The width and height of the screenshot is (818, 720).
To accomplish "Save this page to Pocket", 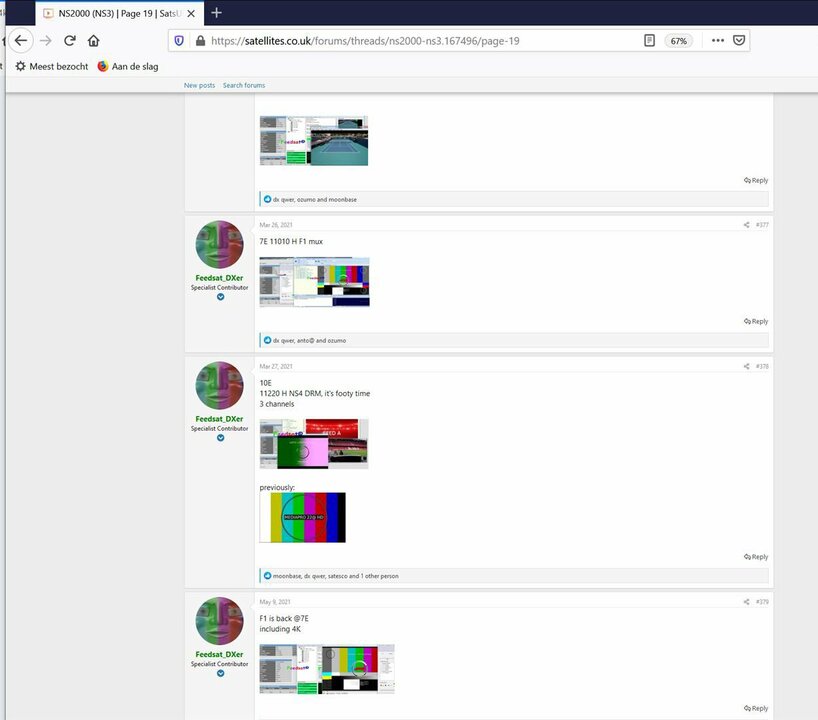I will click(x=739, y=41).
